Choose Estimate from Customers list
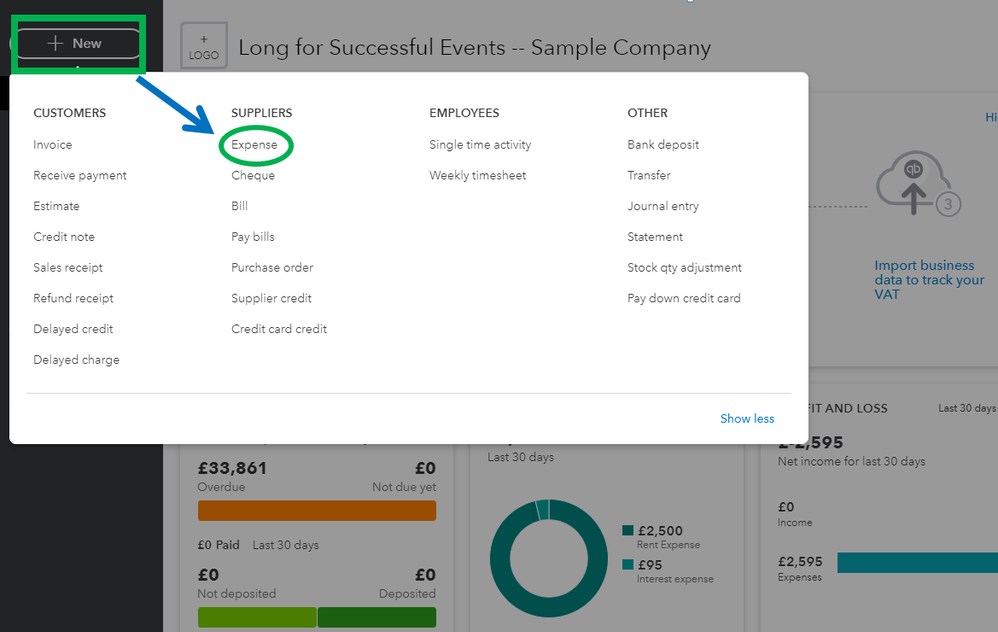The image size is (998, 632). pyautogui.click(x=56, y=206)
